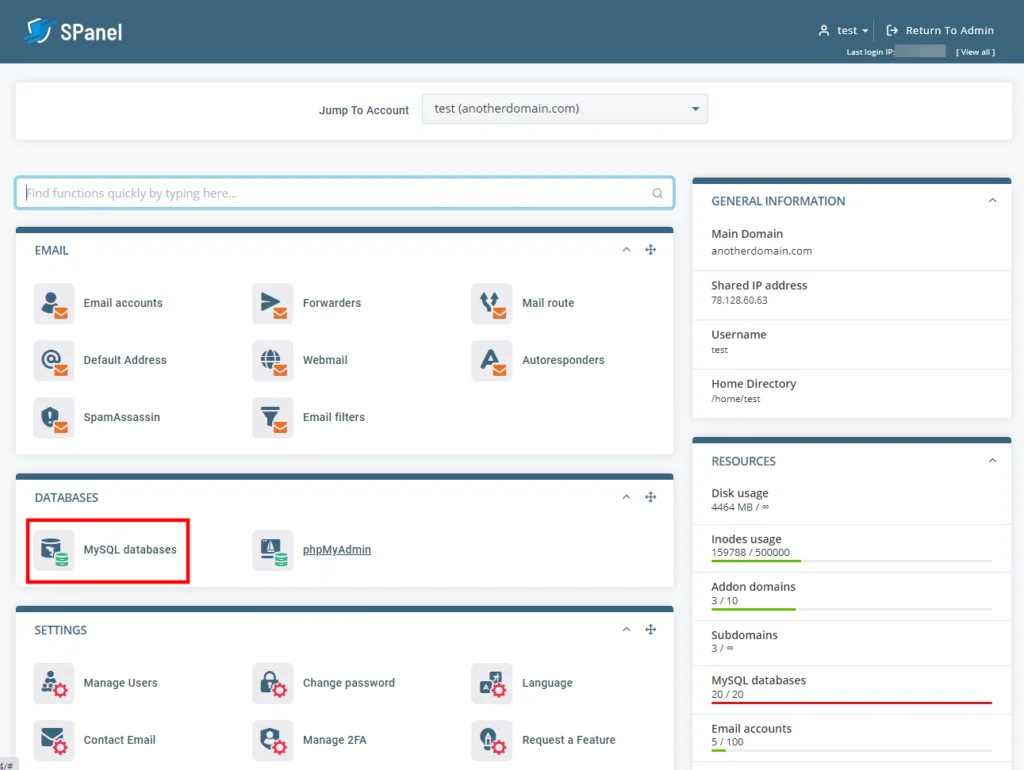Collapse the EMAIL section chevron
Screen dimensions: 1024x770
tap(626, 250)
